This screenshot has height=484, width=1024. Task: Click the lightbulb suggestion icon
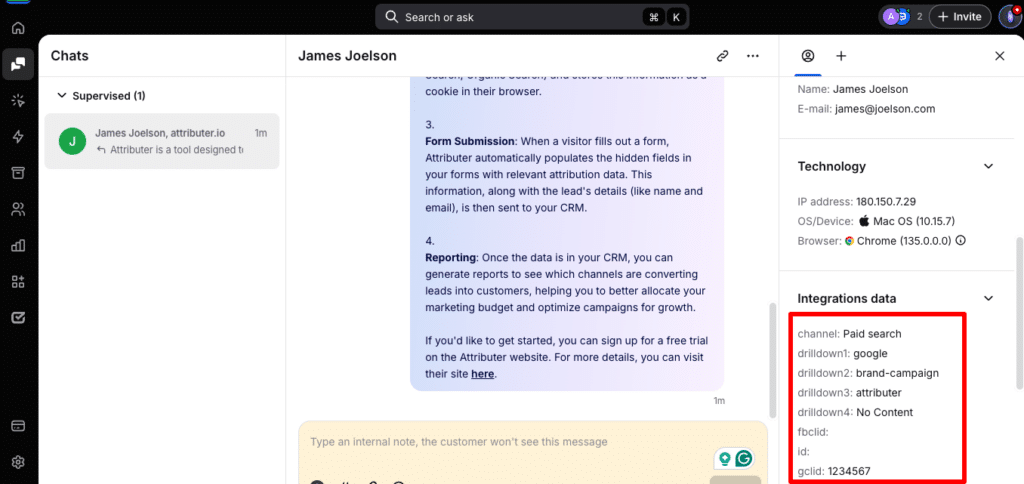point(724,459)
